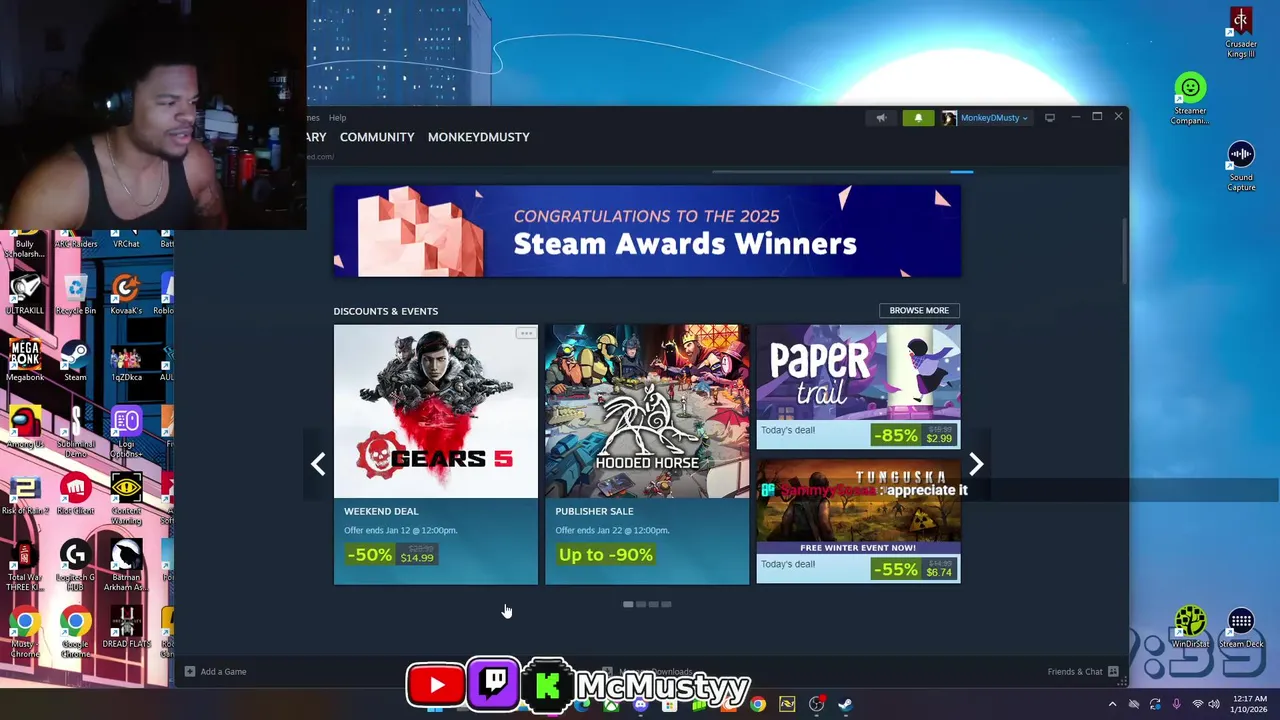
Task: Open the WinDirStat desktop icon
Action: (1190, 629)
